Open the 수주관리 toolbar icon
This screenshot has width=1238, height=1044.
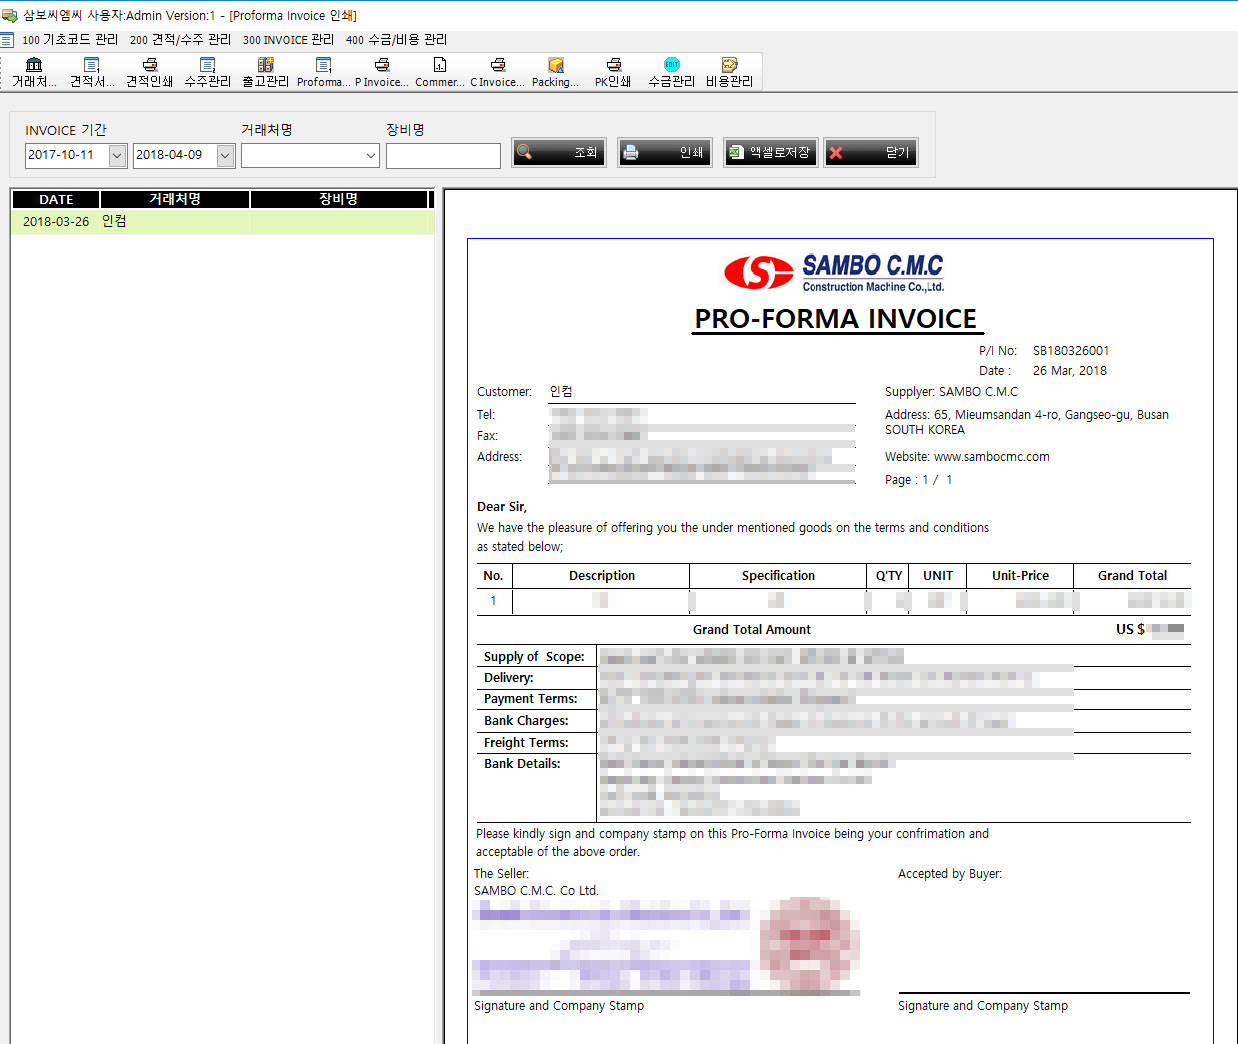pyautogui.click(x=208, y=72)
